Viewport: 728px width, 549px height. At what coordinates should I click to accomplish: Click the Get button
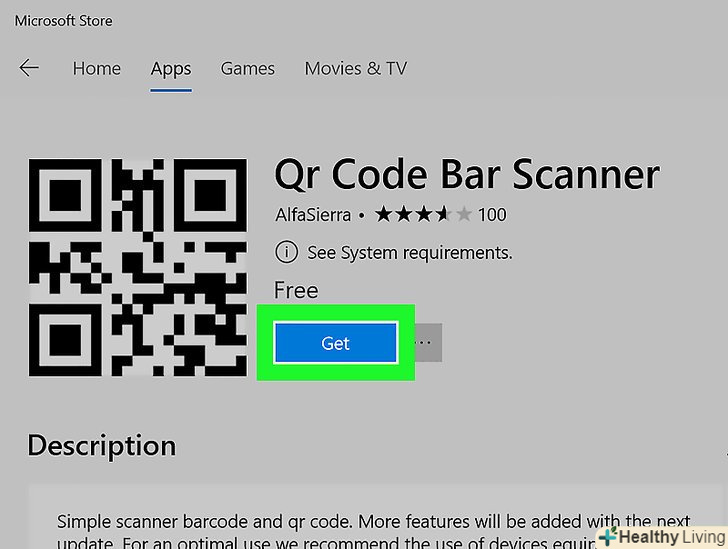coord(336,343)
